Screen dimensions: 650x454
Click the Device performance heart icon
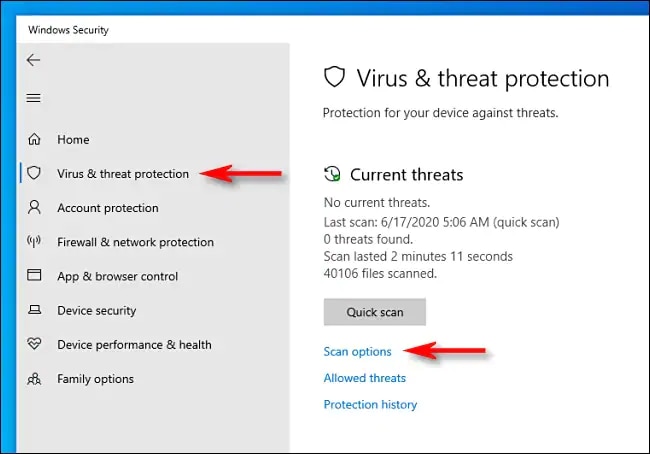[35, 345]
